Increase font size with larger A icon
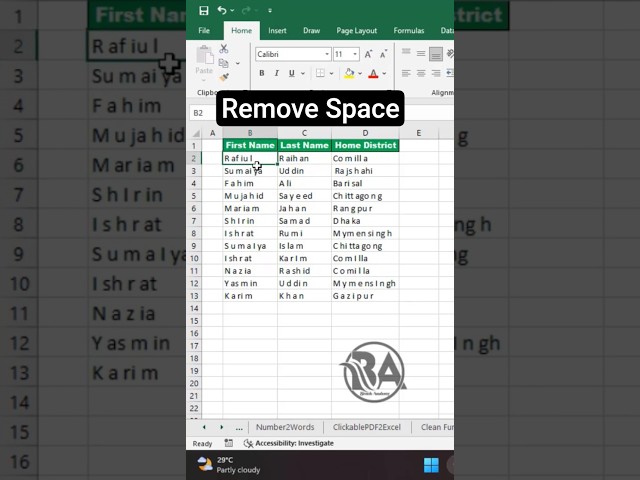The image size is (640, 480). coord(368,54)
